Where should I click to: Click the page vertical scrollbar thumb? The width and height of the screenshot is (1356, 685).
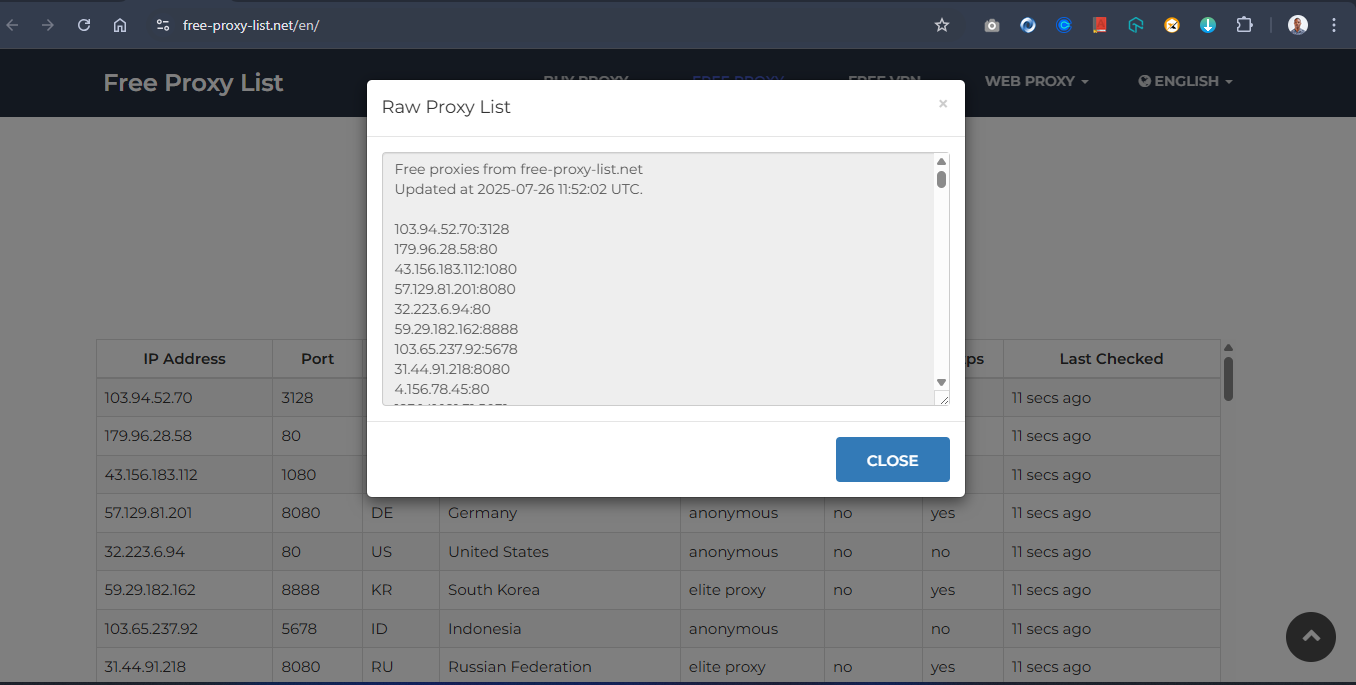(1228, 378)
